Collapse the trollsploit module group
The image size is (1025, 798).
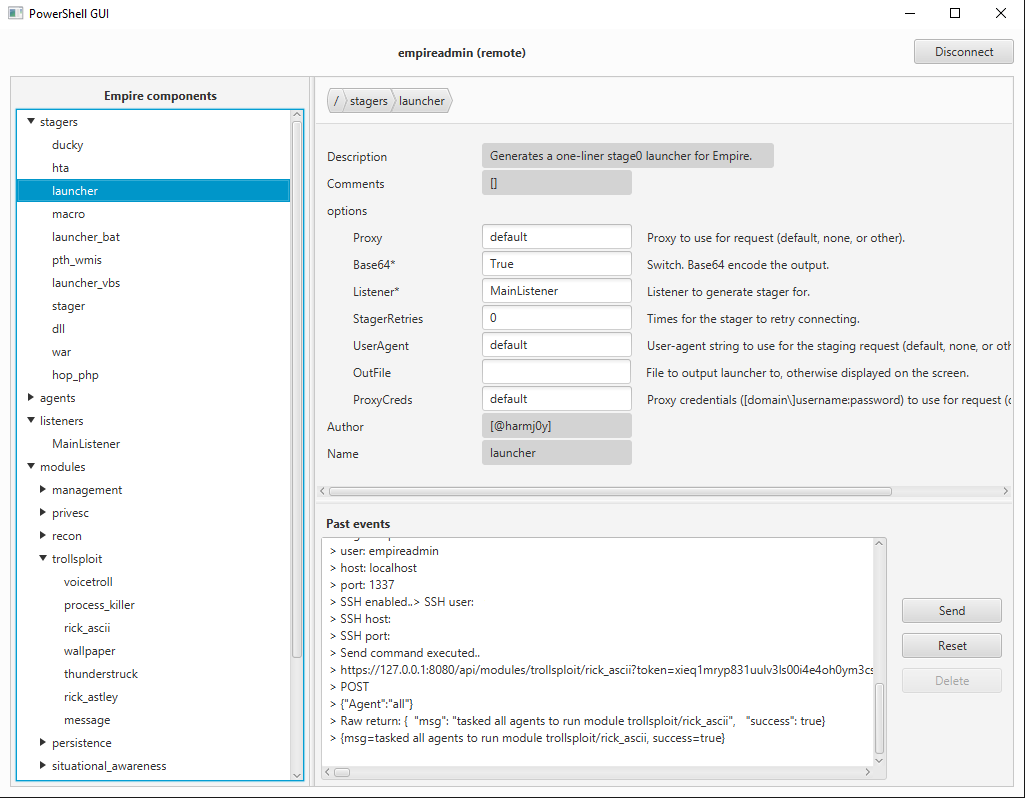pyautogui.click(x=42, y=558)
